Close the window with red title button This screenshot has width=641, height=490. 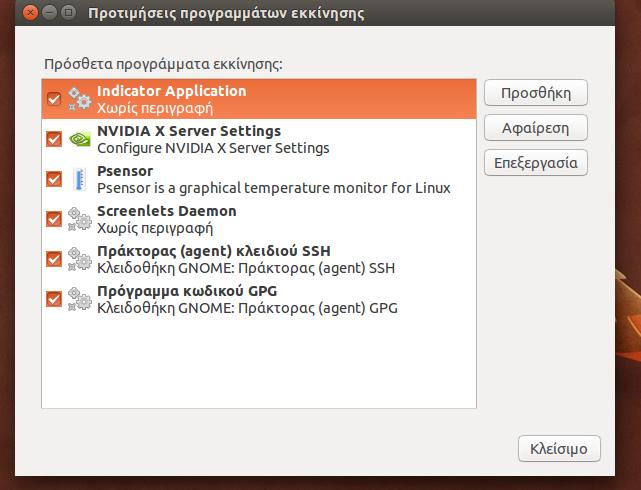[30, 13]
